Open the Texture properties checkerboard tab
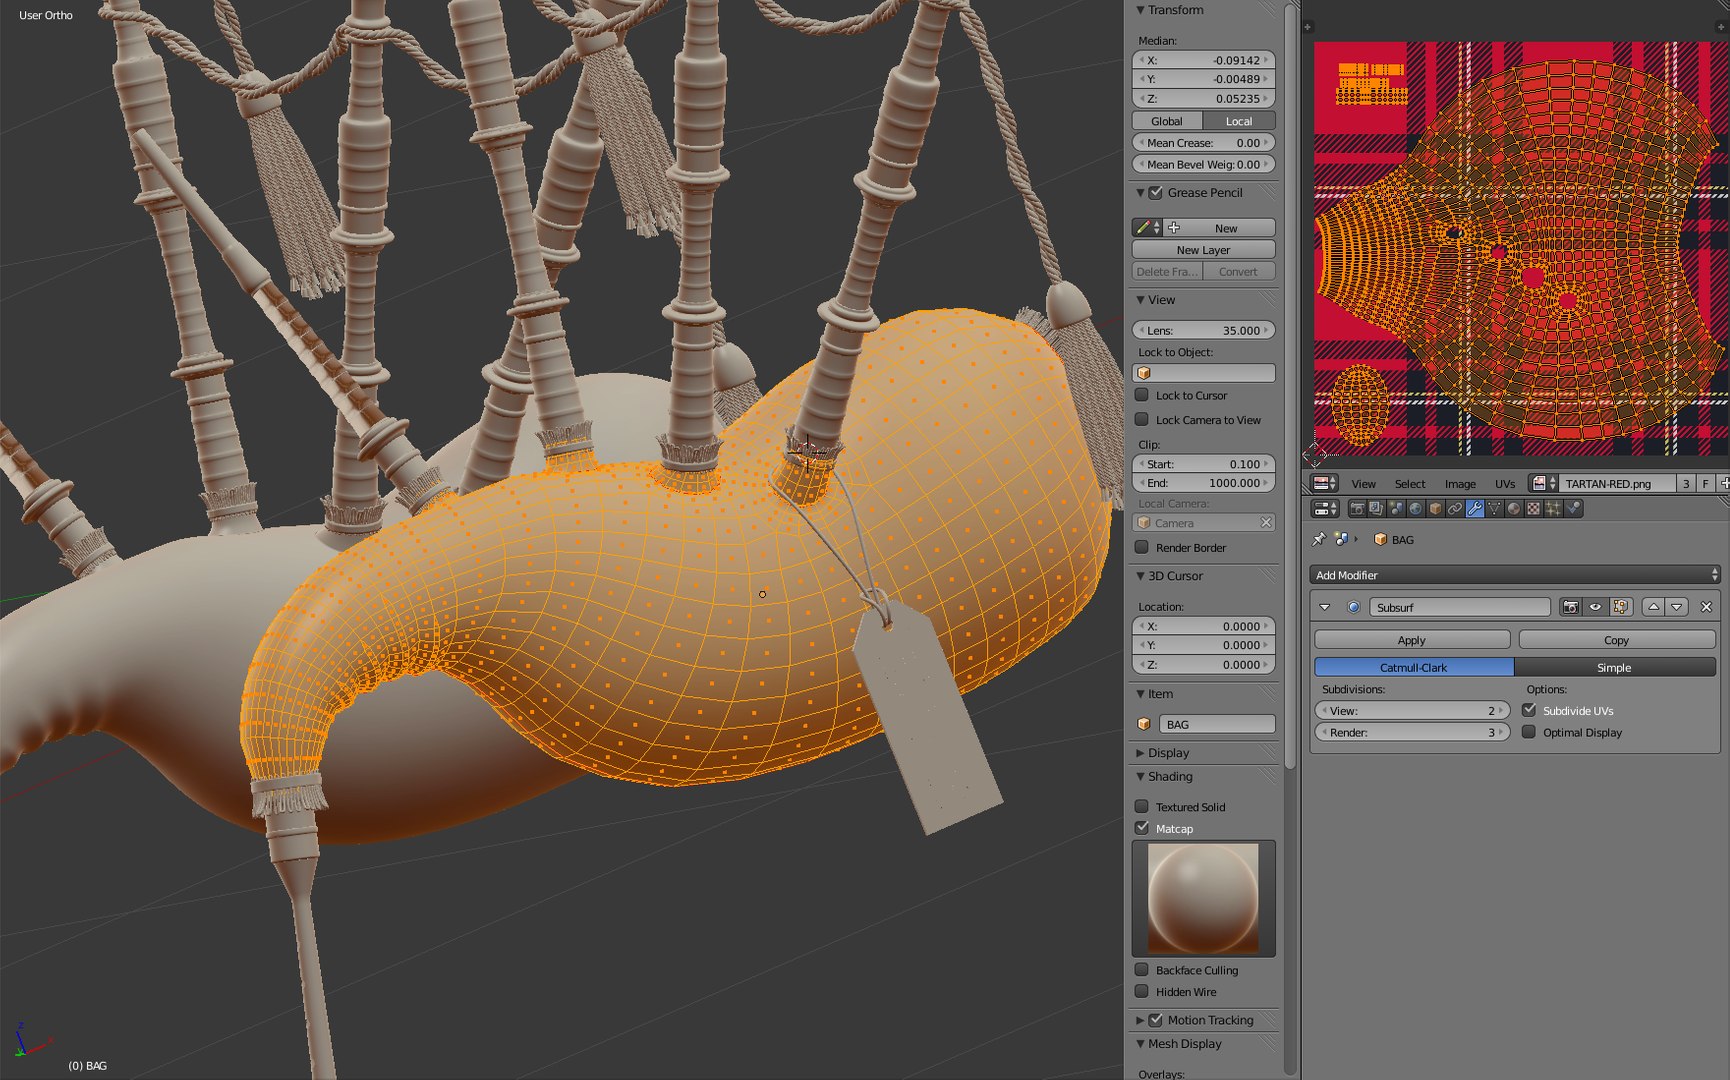 point(1533,509)
